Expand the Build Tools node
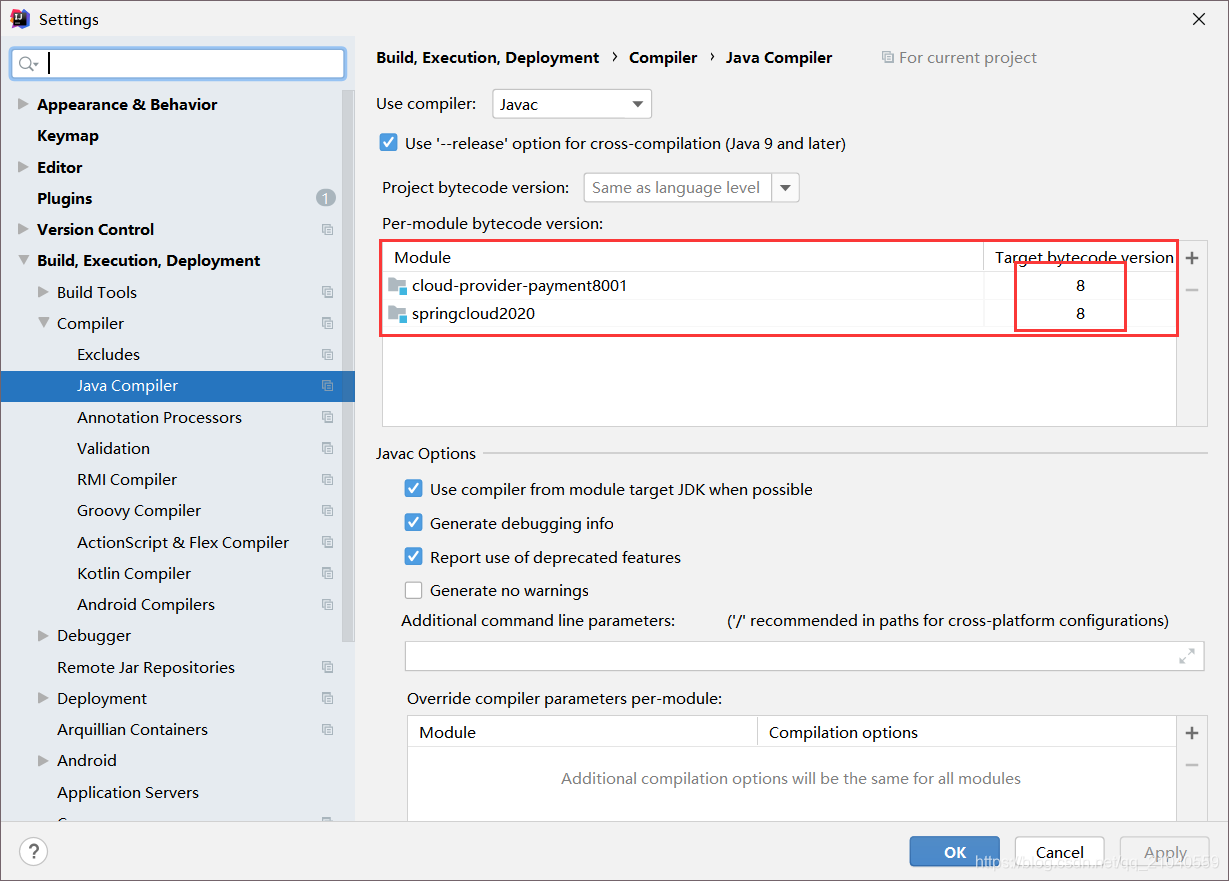Image resolution: width=1229 pixels, height=881 pixels. click(x=43, y=292)
